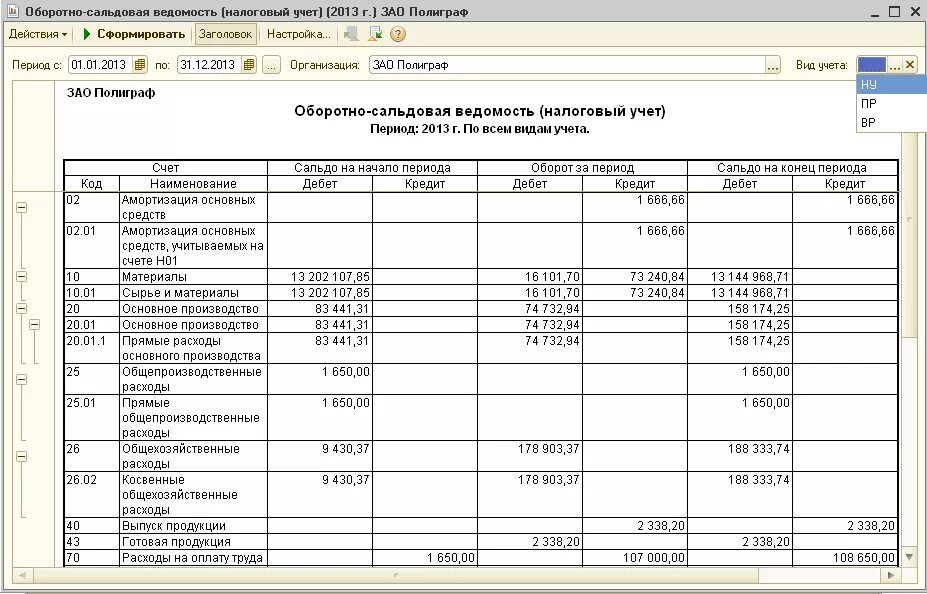The image size is (927, 594).
Task: Open the Действия menu
Action: (x=38, y=34)
